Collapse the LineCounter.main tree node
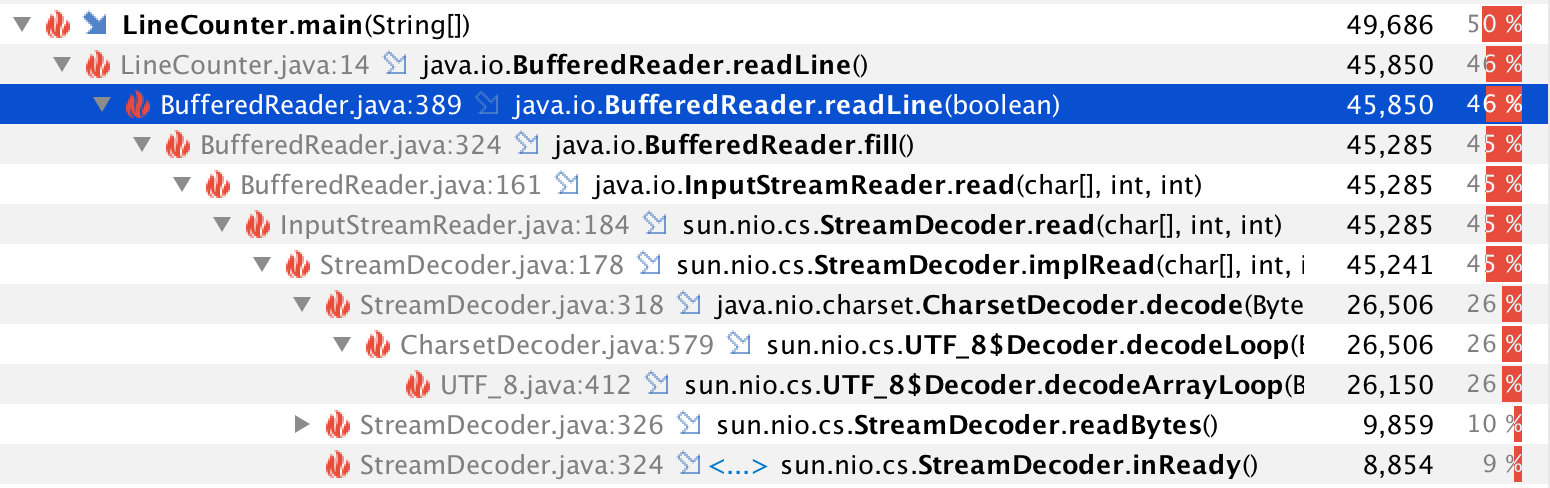The height and width of the screenshot is (488, 1550). click(22, 25)
